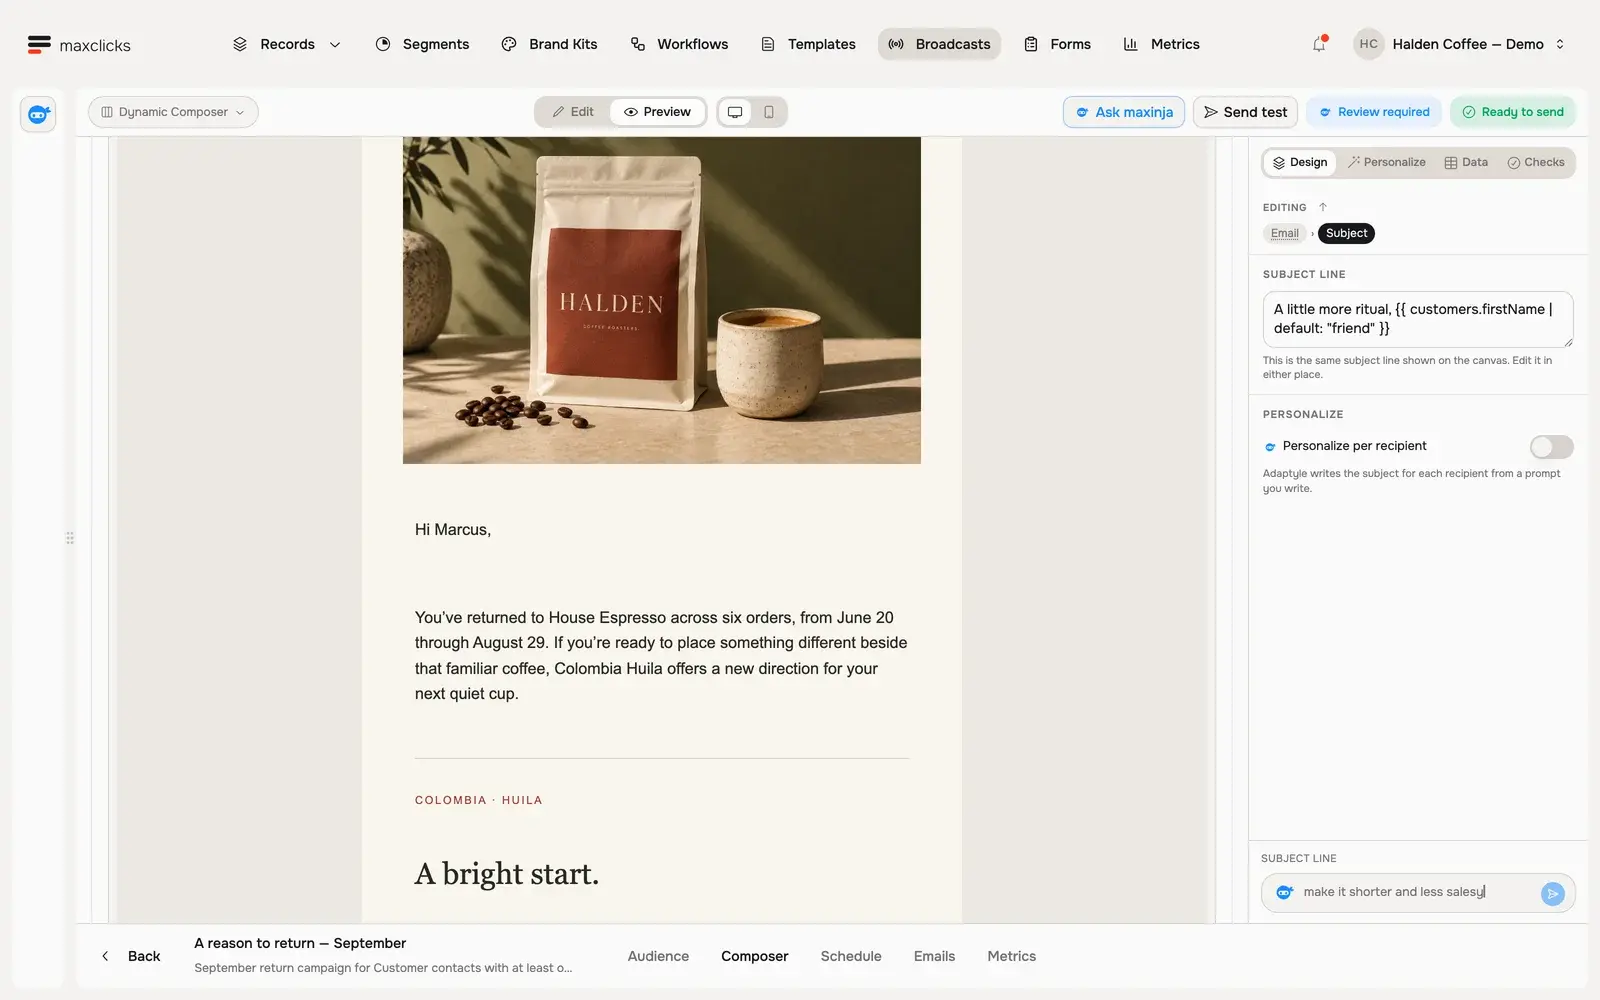Click the maxinja prompt input field
1600x1000 pixels.
point(1418,892)
